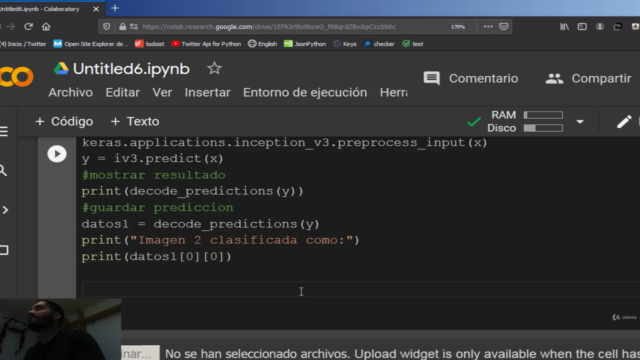The image size is (640, 360).
Task: Click the notebook title Untitled6.ipynb
Action: (x=131, y=69)
